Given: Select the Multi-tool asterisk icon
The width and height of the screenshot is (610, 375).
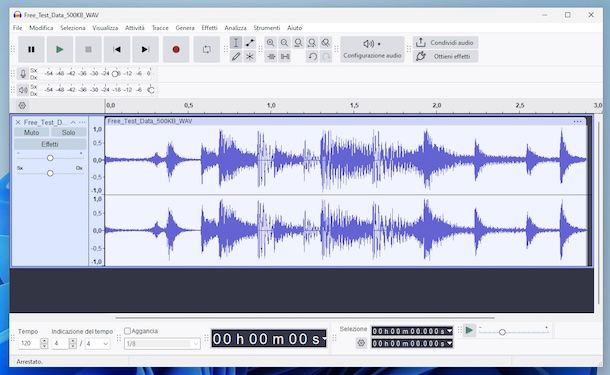Looking at the screenshot, I should click(250, 57).
